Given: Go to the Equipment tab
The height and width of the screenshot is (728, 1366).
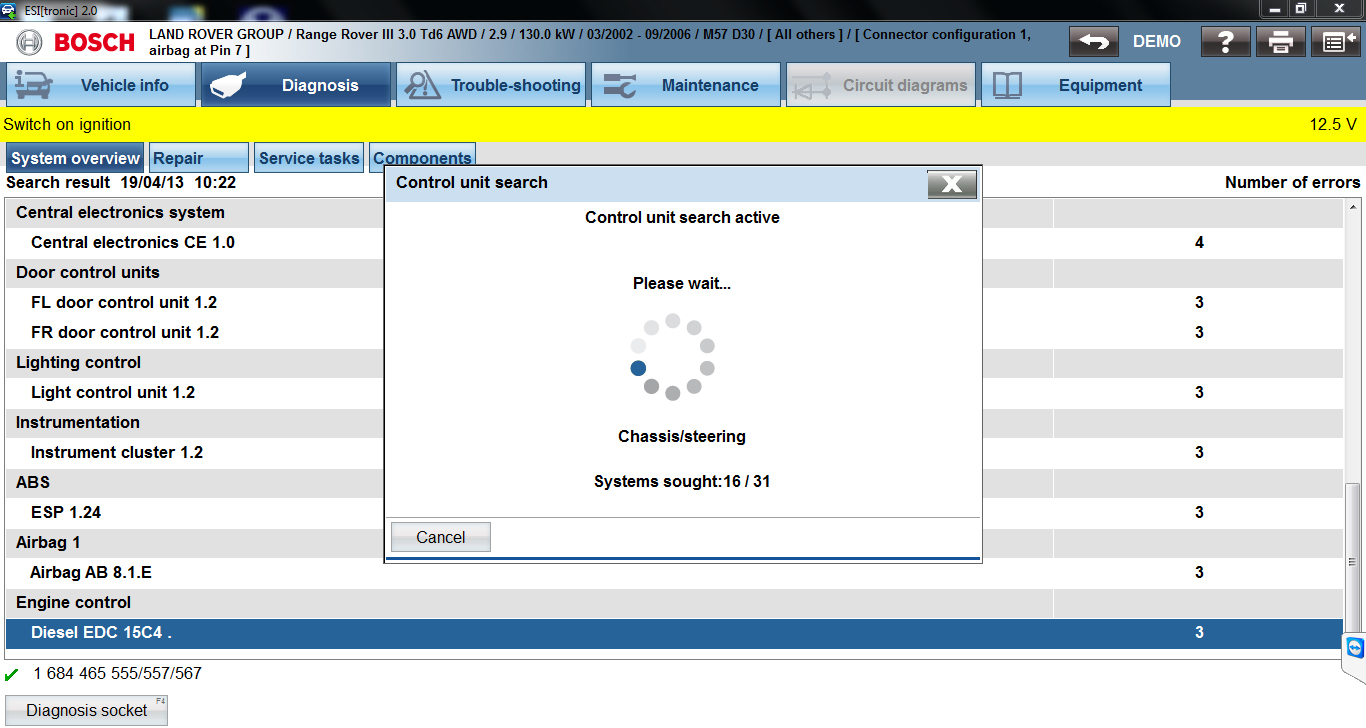Looking at the screenshot, I should [1076, 85].
